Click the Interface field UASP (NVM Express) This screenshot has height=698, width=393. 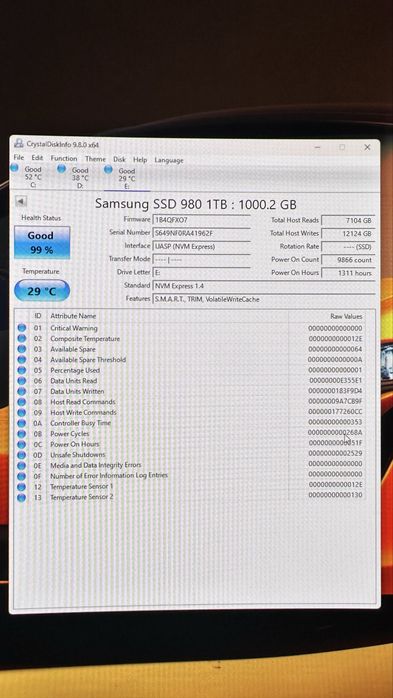point(201,246)
